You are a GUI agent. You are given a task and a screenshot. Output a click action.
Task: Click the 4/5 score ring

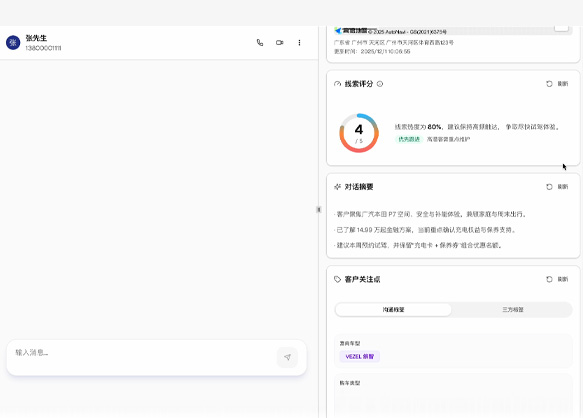359,133
